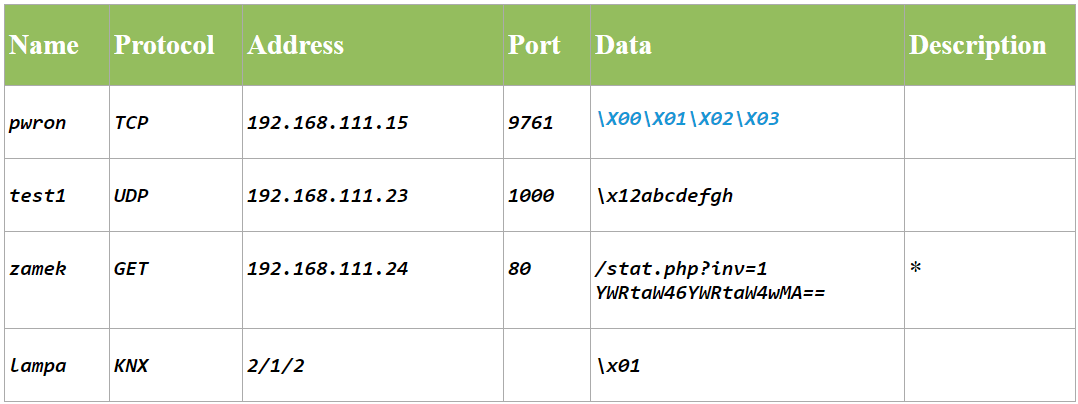Click the Address column header
1078x404 pixels.
[x=295, y=46]
